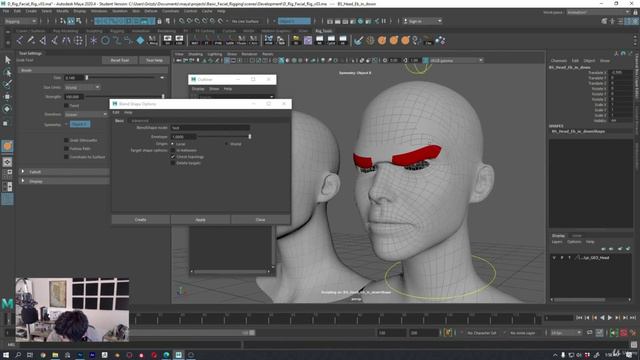Go to end of playback range
640x360 pixels.
633,318
